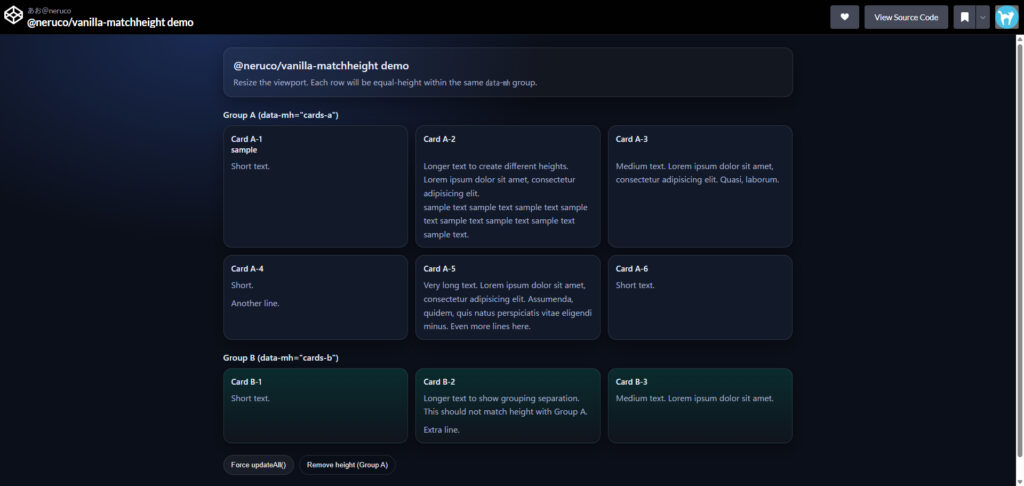The height and width of the screenshot is (486, 1024).
Task: Click the page vertical scrollbar
Action: coord(1019,248)
